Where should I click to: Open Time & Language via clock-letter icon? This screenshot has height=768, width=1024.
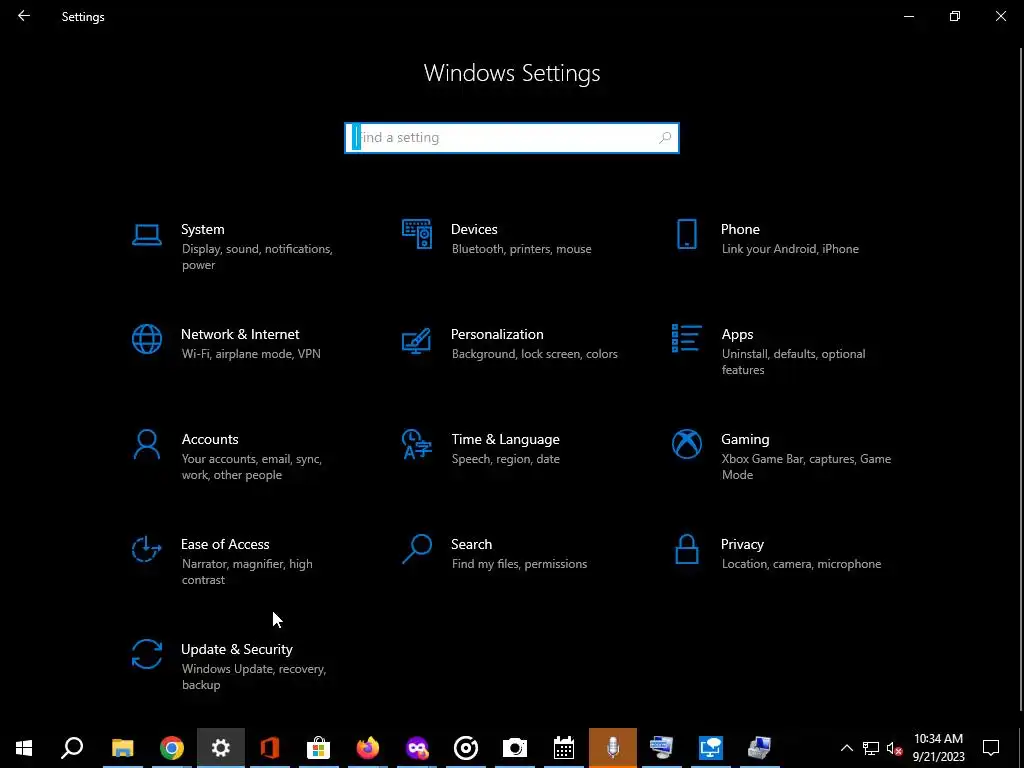pyautogui.click(x=417, y=444)
